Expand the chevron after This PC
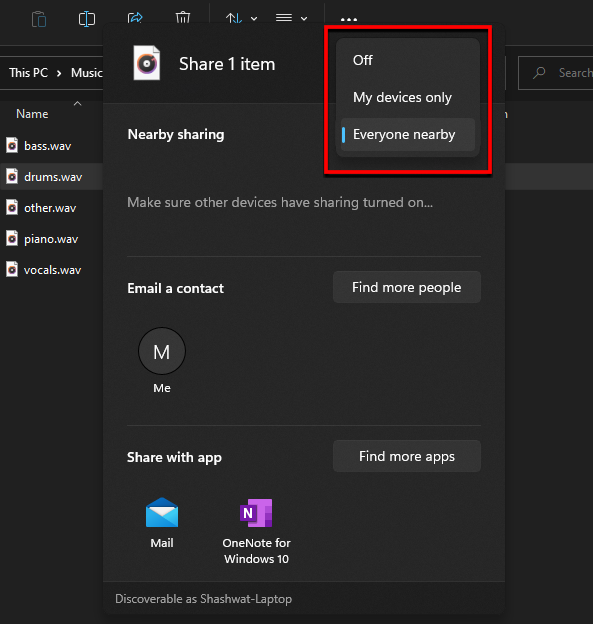593x624 pixels. tap(59, 73)
